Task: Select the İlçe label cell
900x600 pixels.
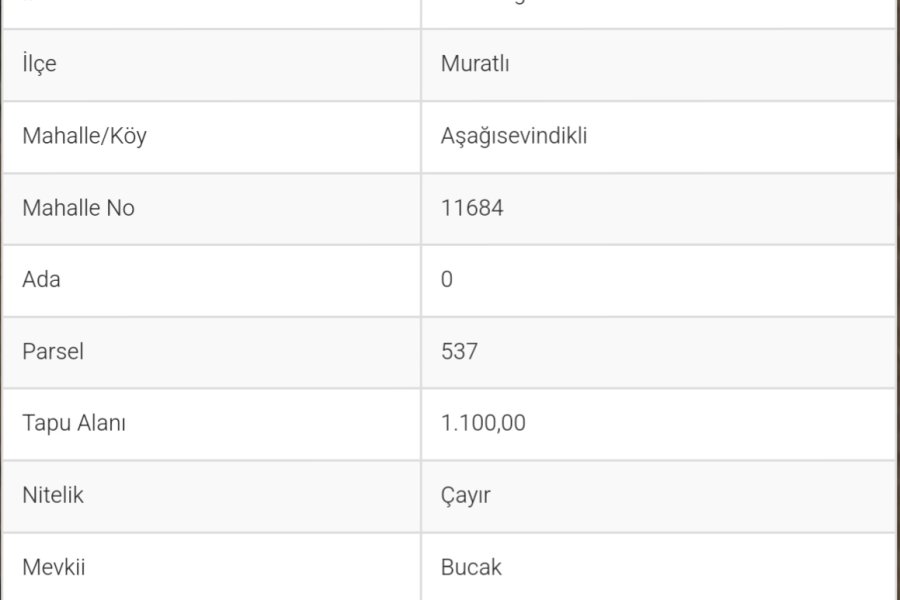Action: (x=211, y=64)
